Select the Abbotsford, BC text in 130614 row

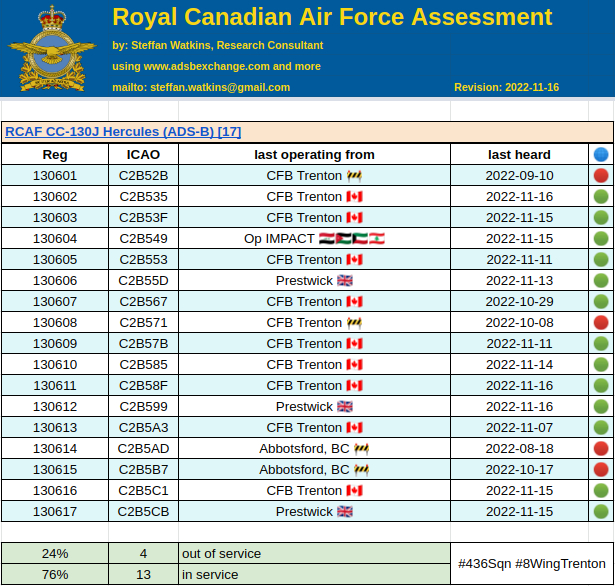pyautogui.click(x=304, y=448)
